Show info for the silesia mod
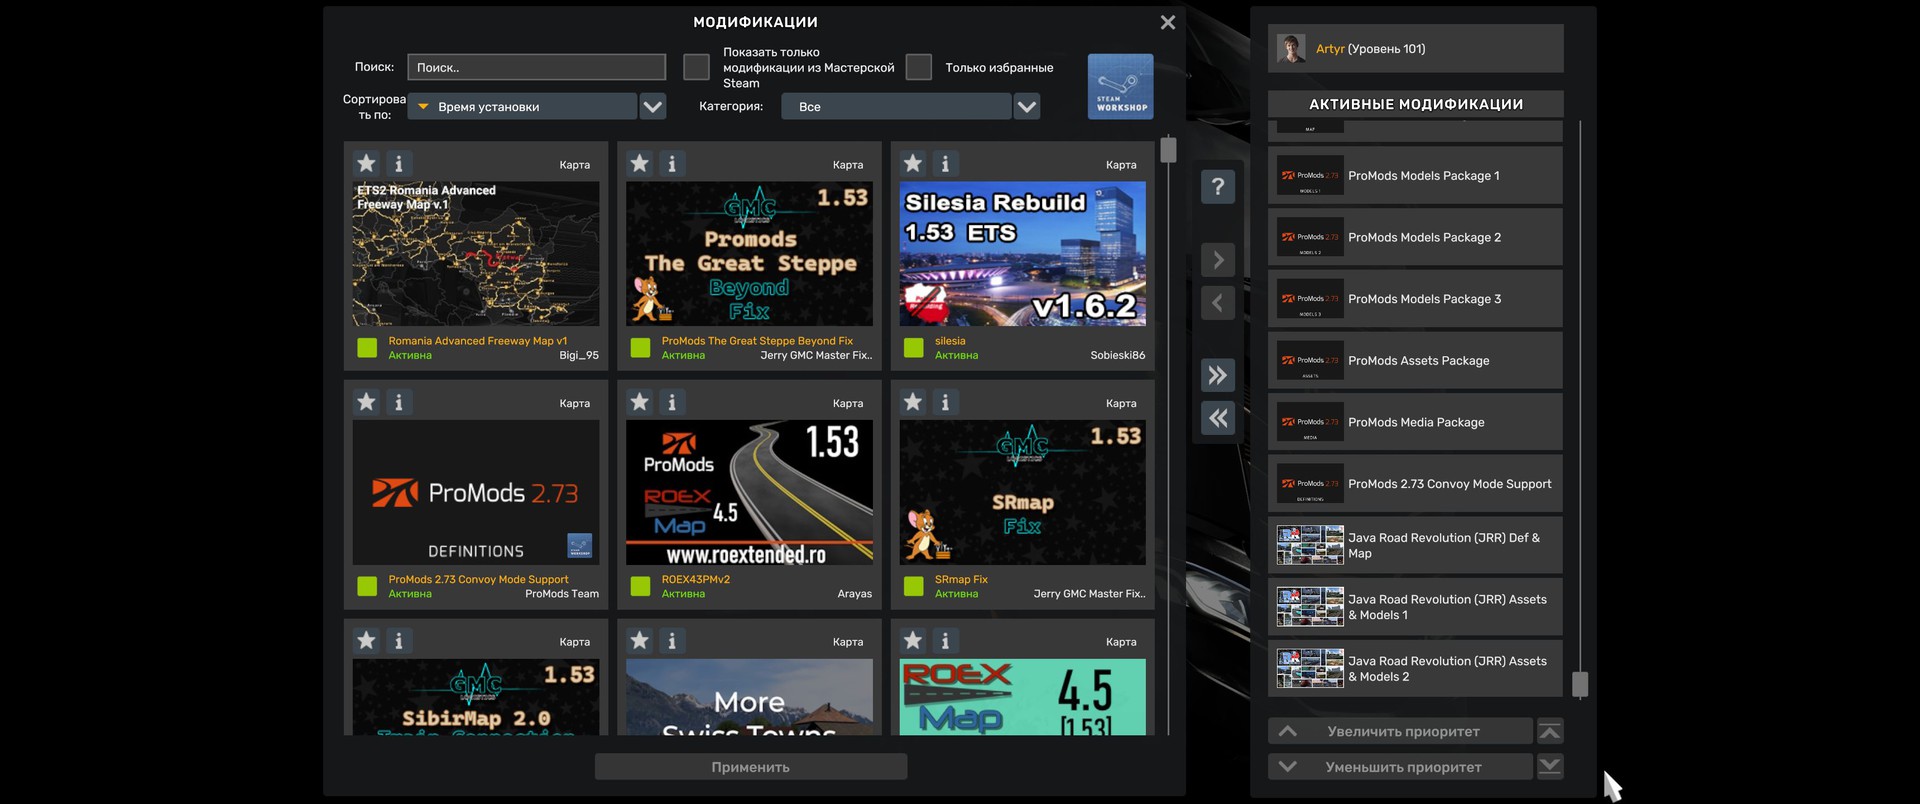1920x804 pixels. 945,163
